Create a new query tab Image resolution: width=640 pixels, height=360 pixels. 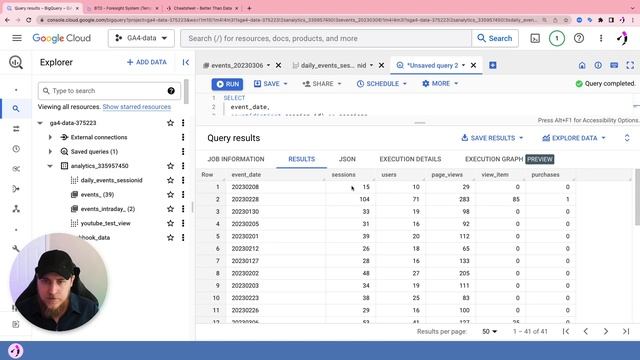coord(493,65)
